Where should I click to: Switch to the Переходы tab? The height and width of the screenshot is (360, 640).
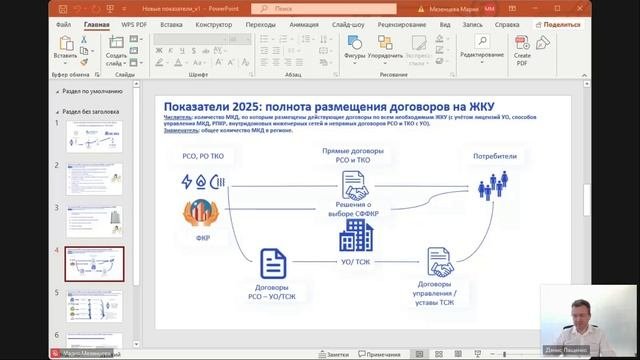260,24
